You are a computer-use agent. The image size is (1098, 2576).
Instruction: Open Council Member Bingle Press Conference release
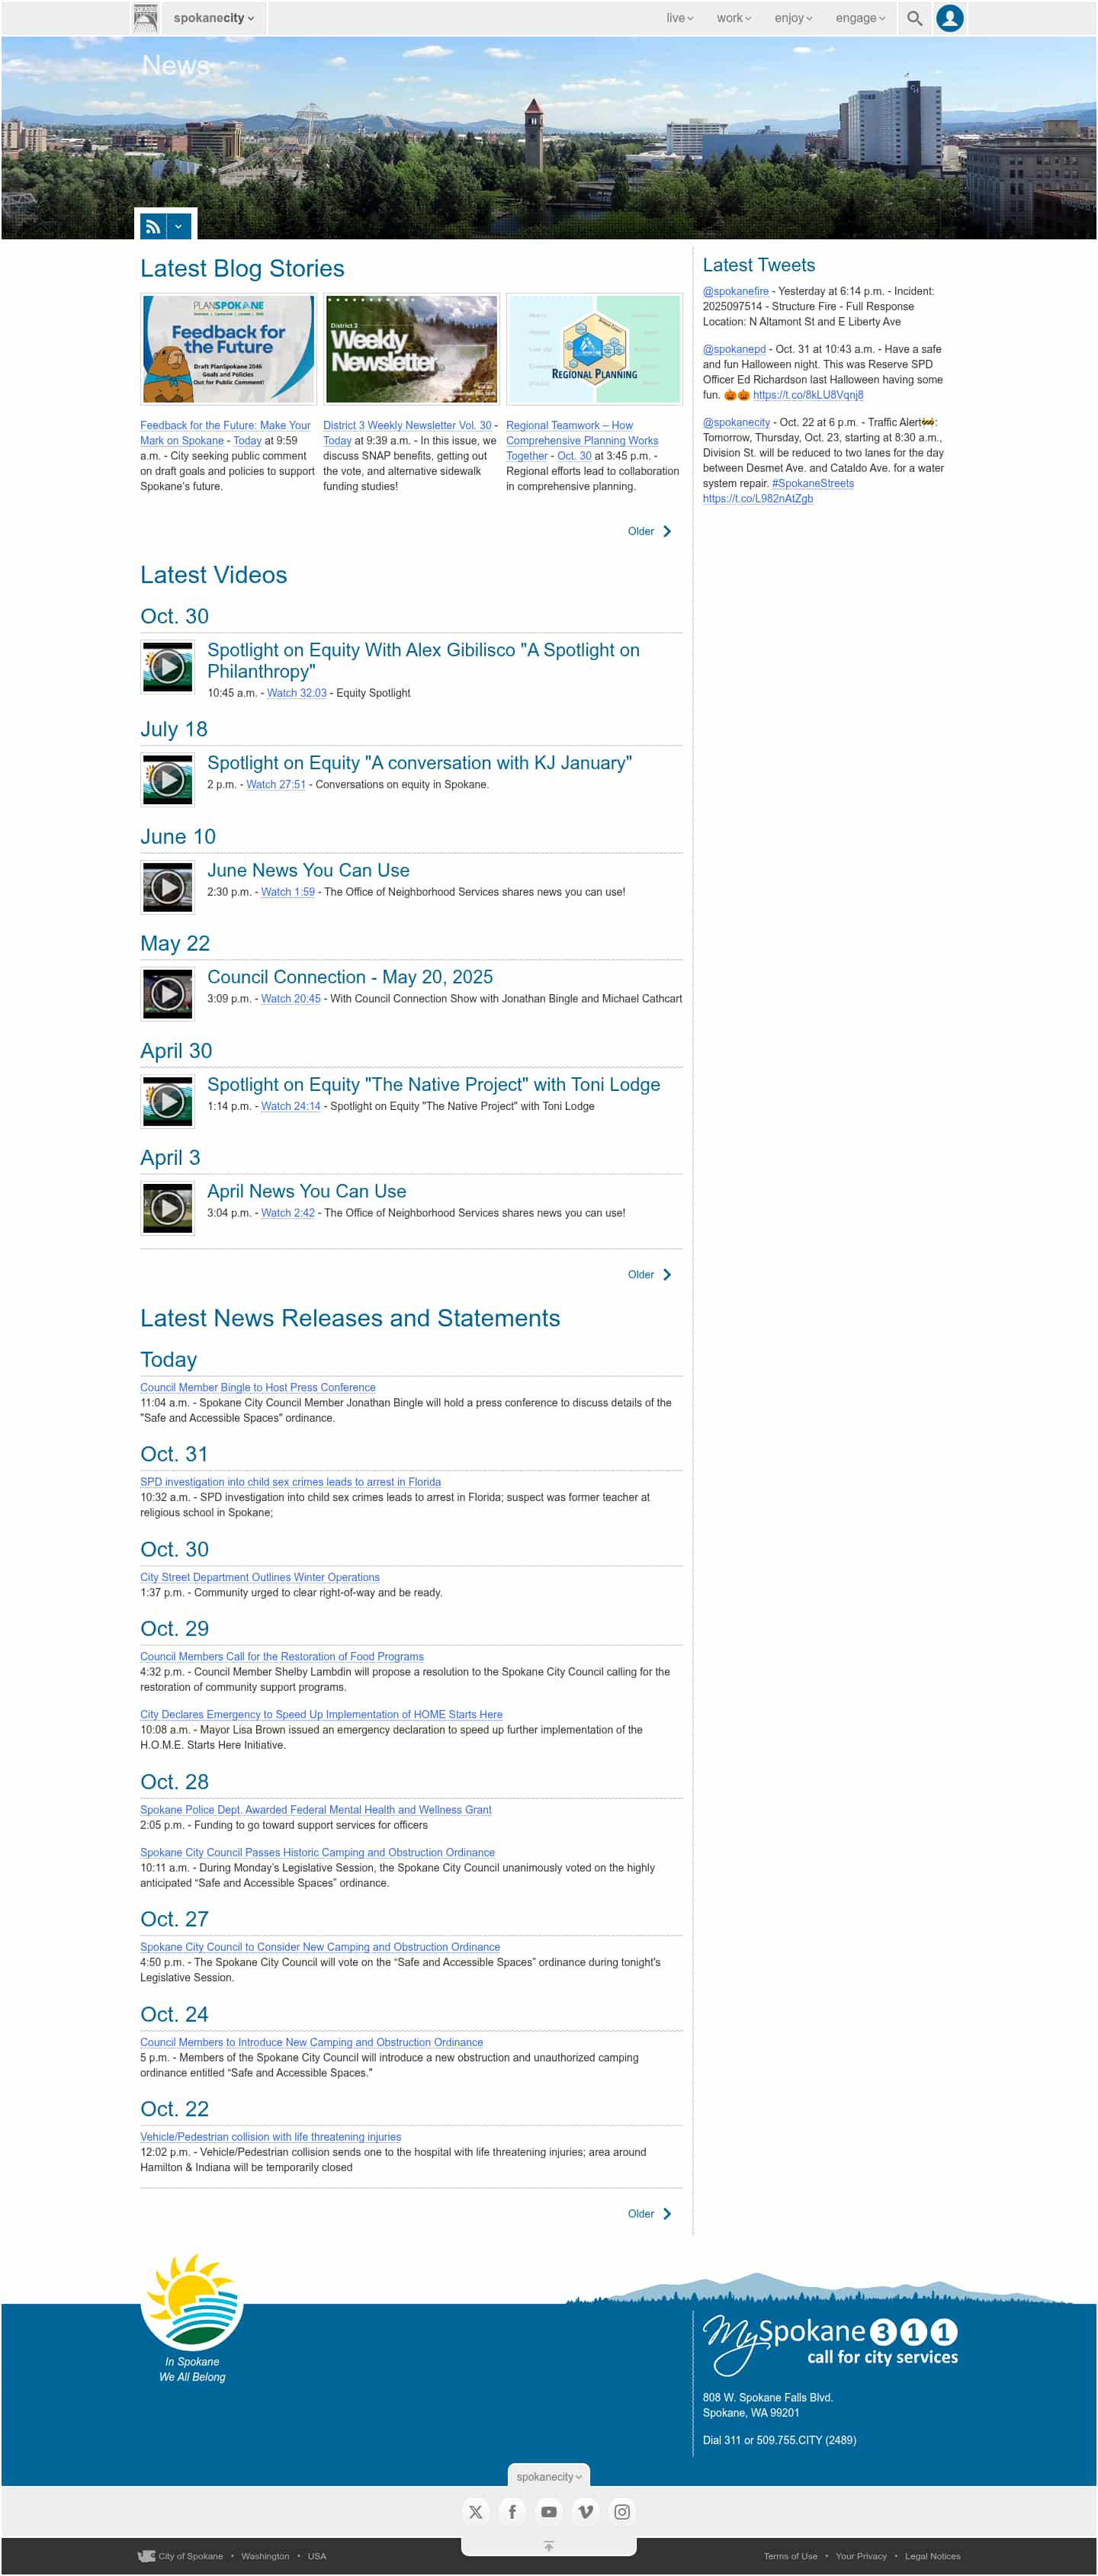pos(258,1388)
